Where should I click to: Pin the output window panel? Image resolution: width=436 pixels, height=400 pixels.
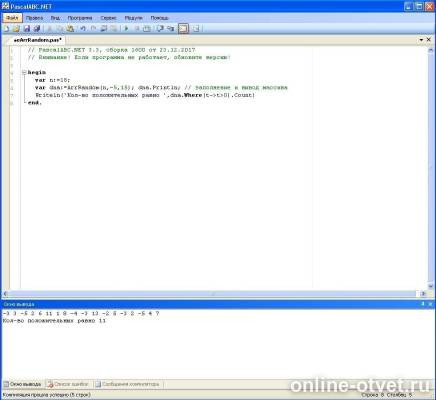[423, 304]
